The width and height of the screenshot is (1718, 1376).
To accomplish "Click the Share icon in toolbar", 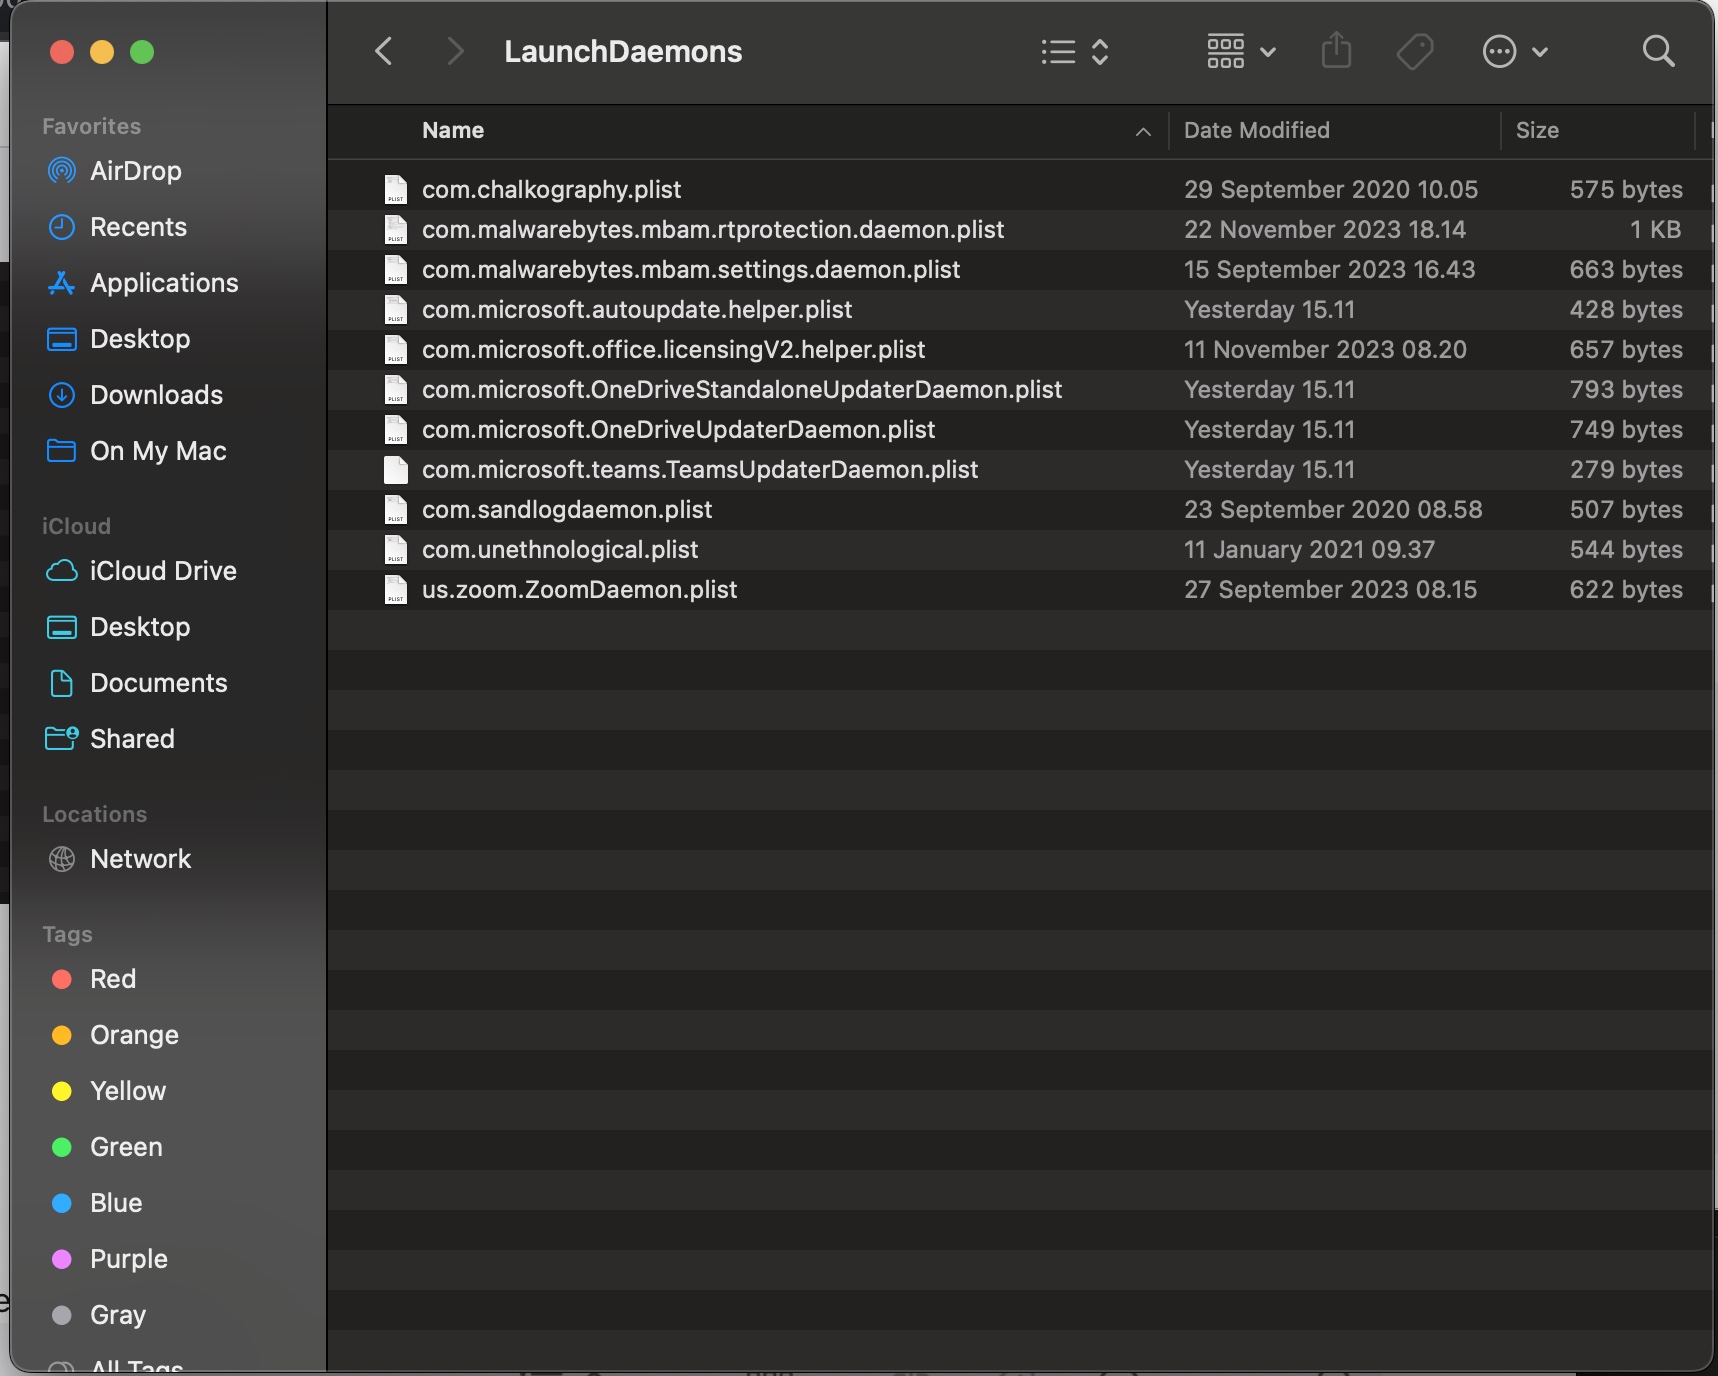I will coord(1336,51).
